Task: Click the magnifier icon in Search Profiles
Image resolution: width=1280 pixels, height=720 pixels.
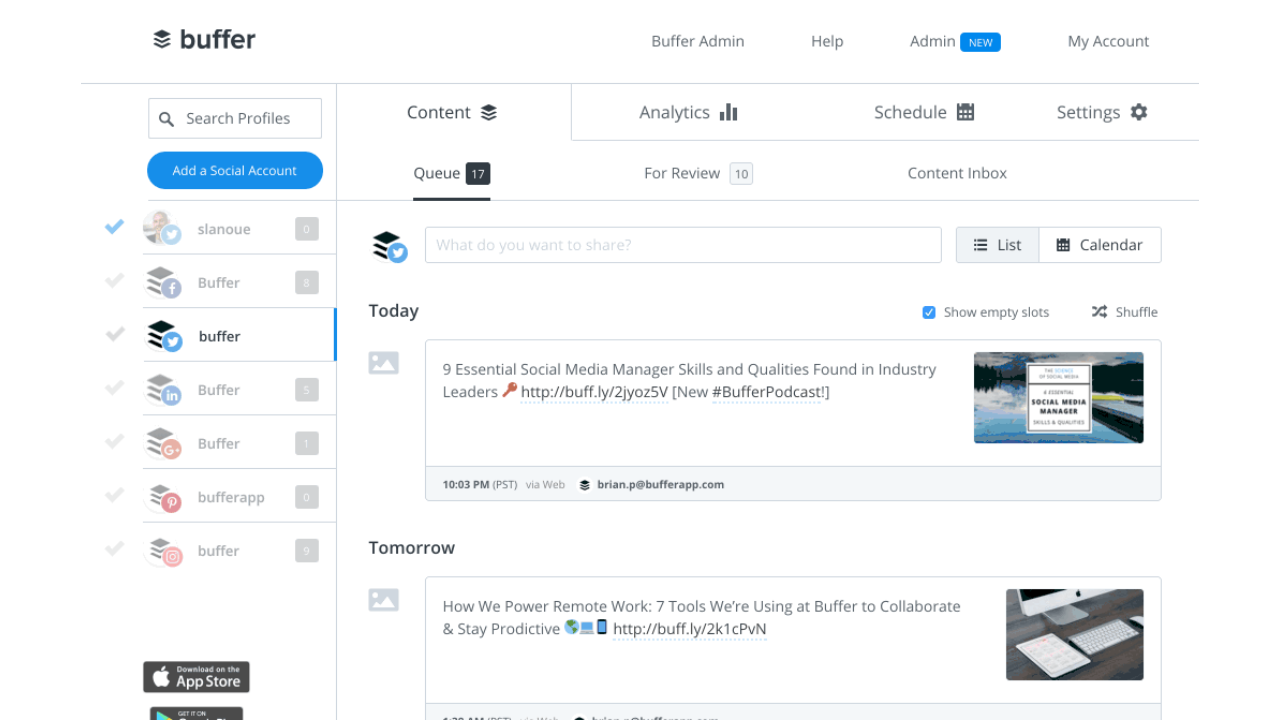Action: (167, 118)
